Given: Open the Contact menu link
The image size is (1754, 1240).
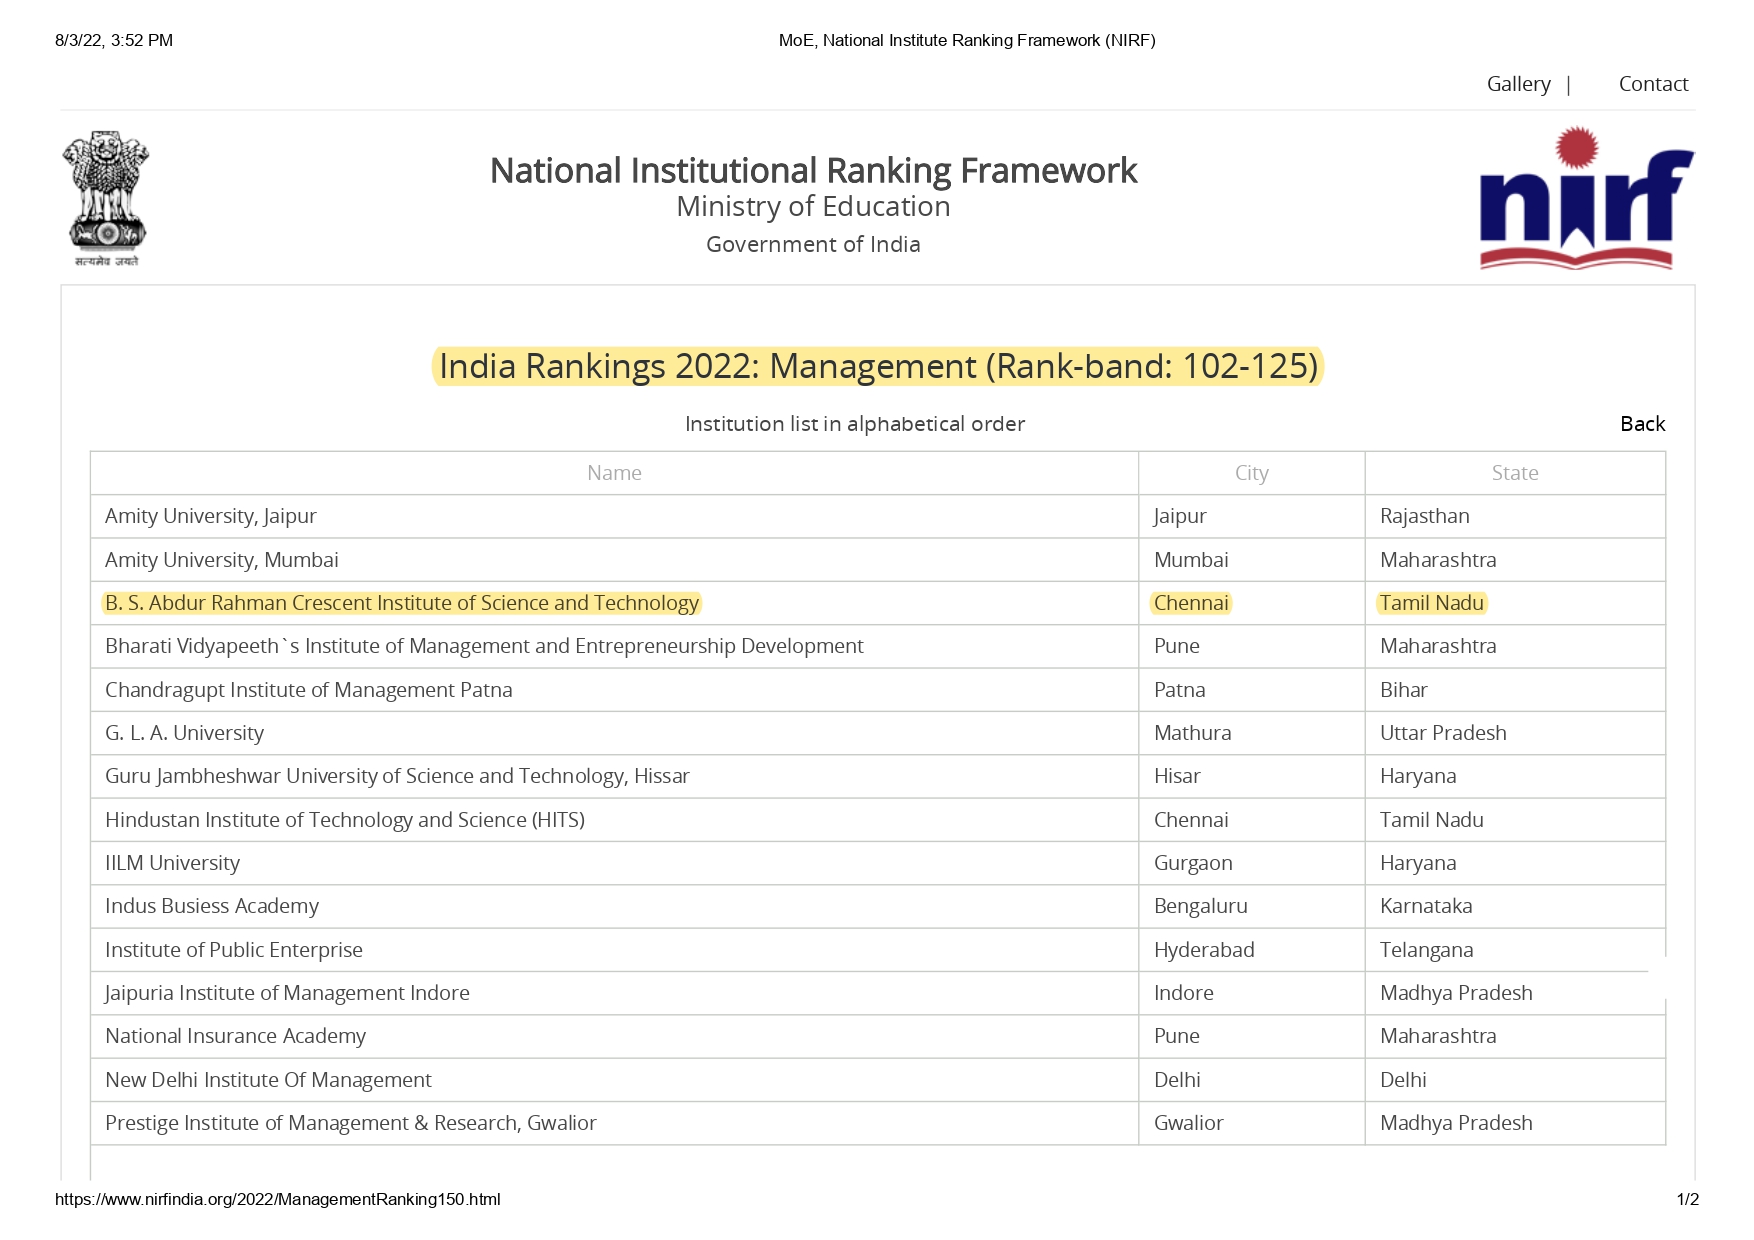Looking at the screenshot, I should point(1653,84).
